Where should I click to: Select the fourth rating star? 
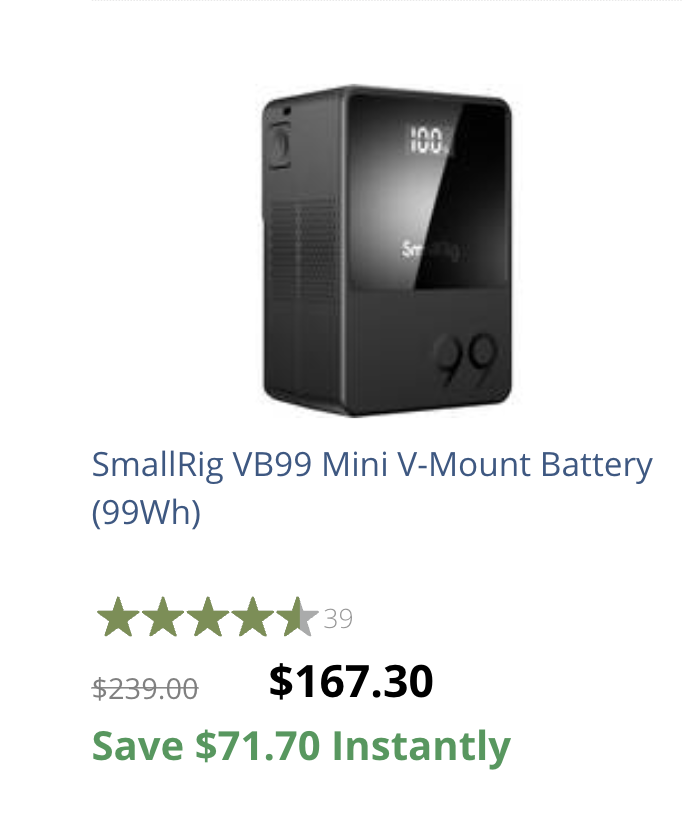[x=253, y=618]
